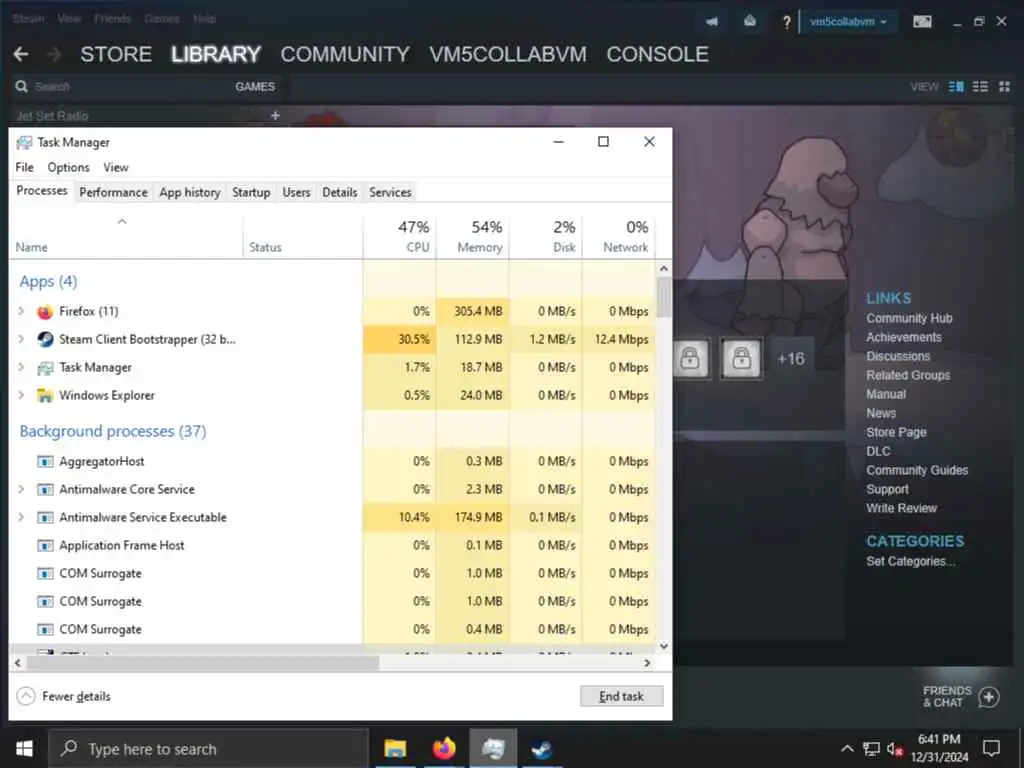Click the Task Manager taskbar icon
Screen dimensions: 1024x768
493,748
